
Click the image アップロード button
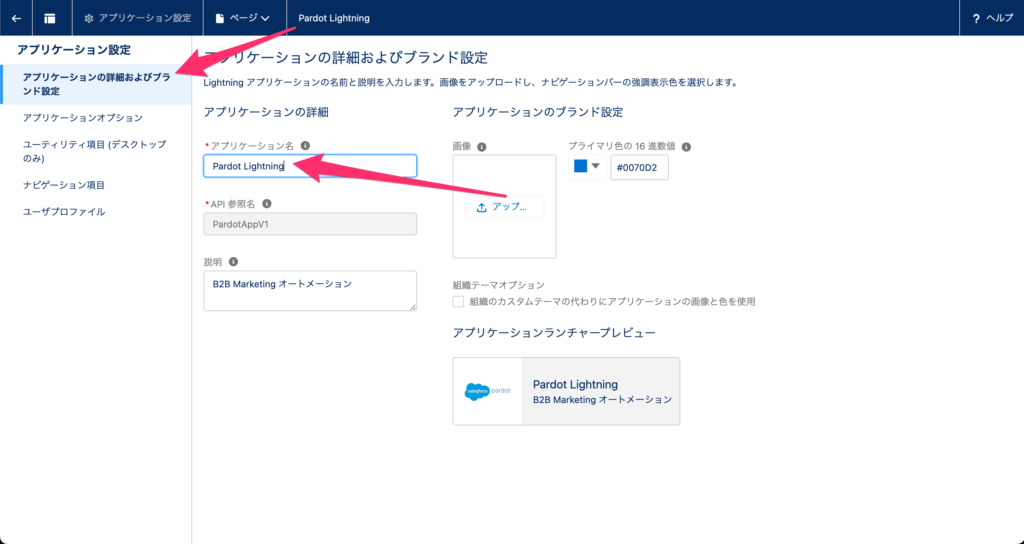[x=504, y=207]
